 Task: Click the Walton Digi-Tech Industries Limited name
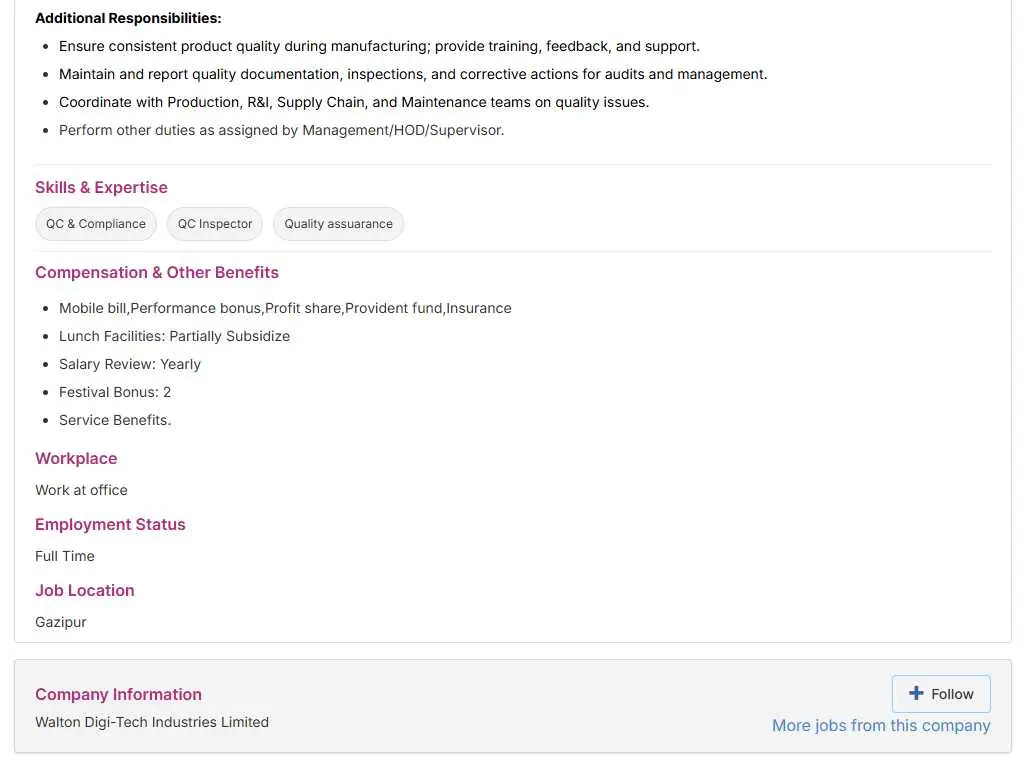tap(152, 722)
